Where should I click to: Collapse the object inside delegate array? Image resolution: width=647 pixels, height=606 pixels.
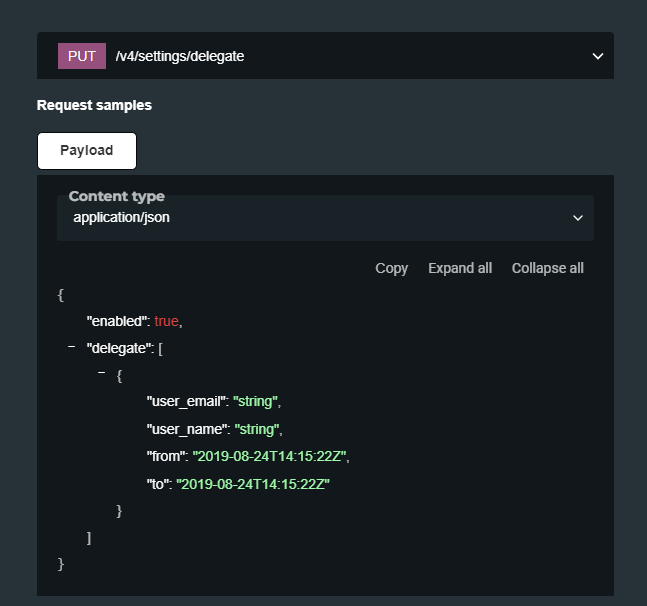pos(102,373)
